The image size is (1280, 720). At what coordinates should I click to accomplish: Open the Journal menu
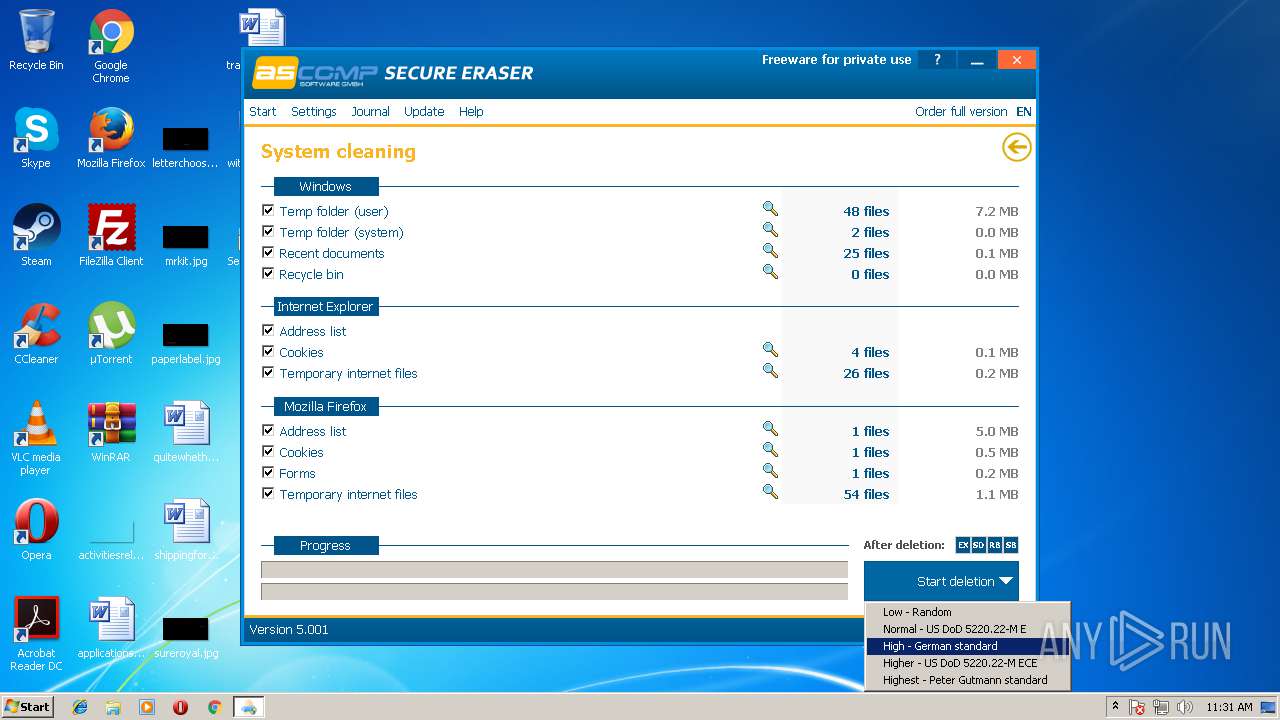click(x=370, y=112)
